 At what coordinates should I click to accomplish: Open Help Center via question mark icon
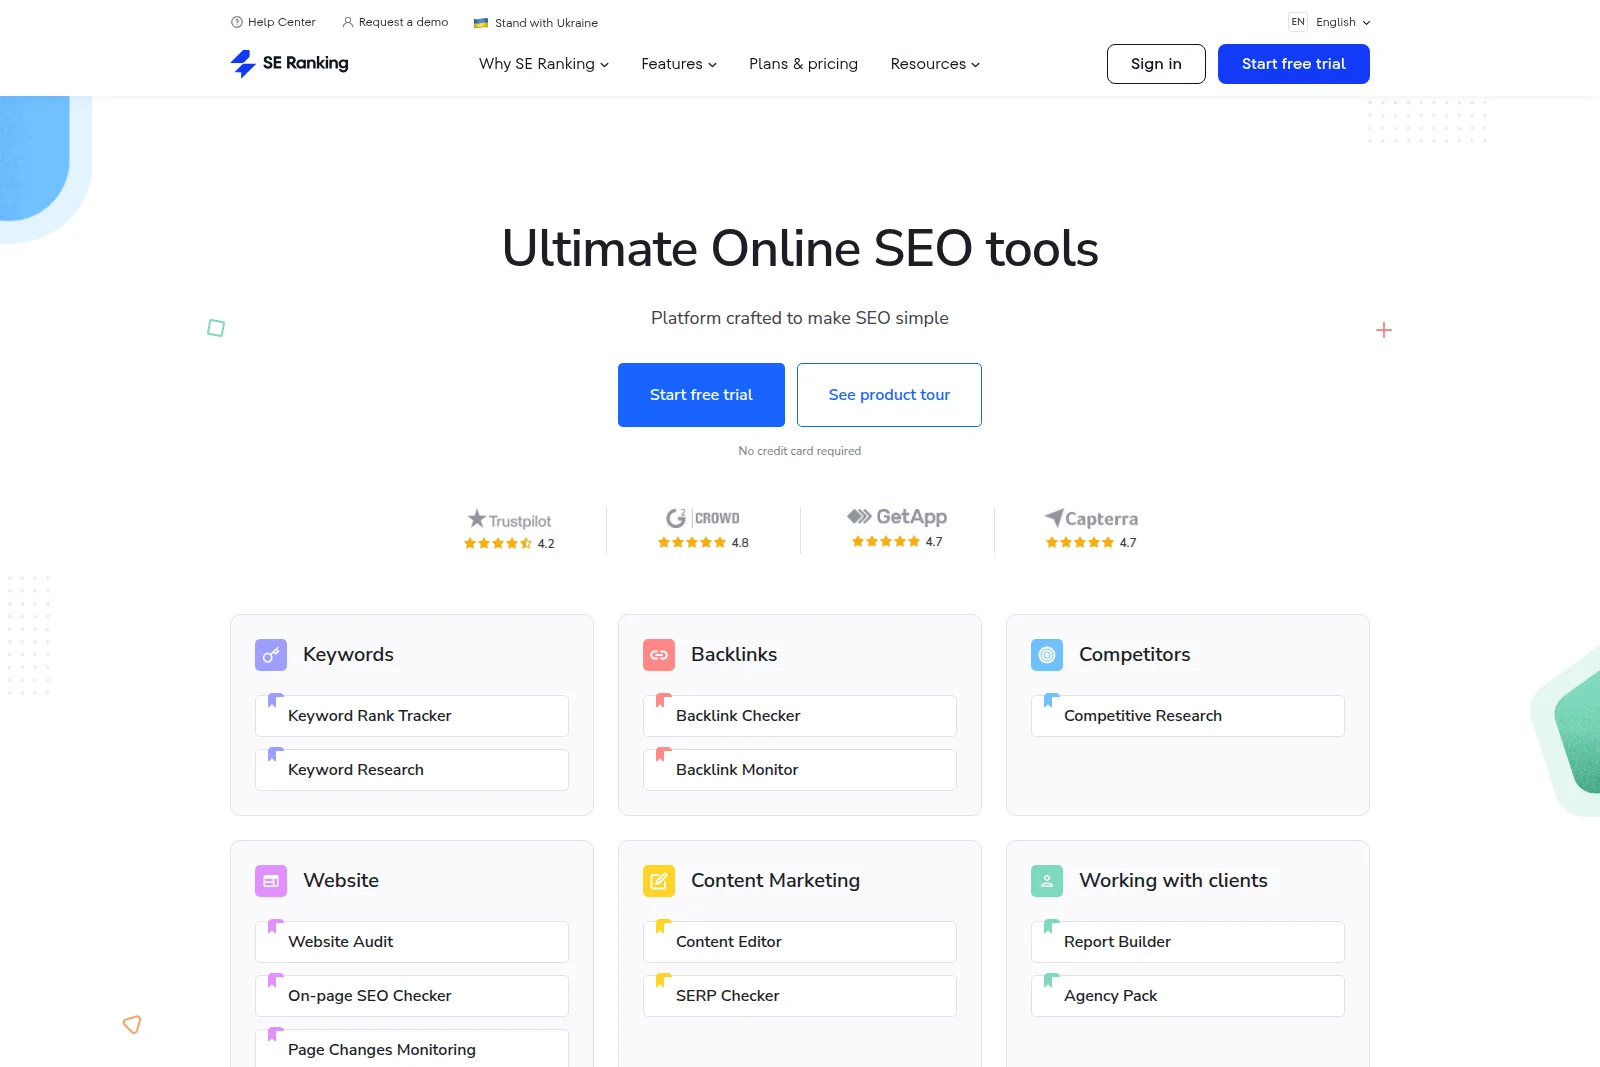236,21
